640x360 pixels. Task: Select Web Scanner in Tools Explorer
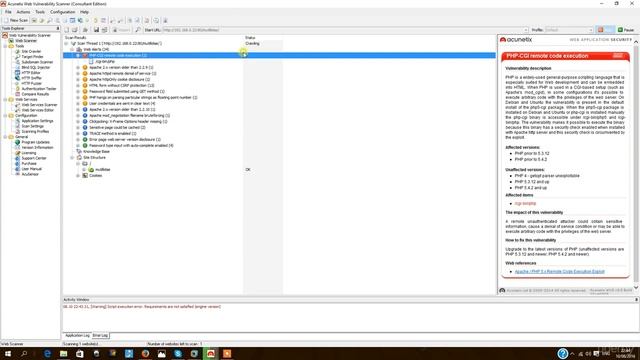[x=26, y=41]
